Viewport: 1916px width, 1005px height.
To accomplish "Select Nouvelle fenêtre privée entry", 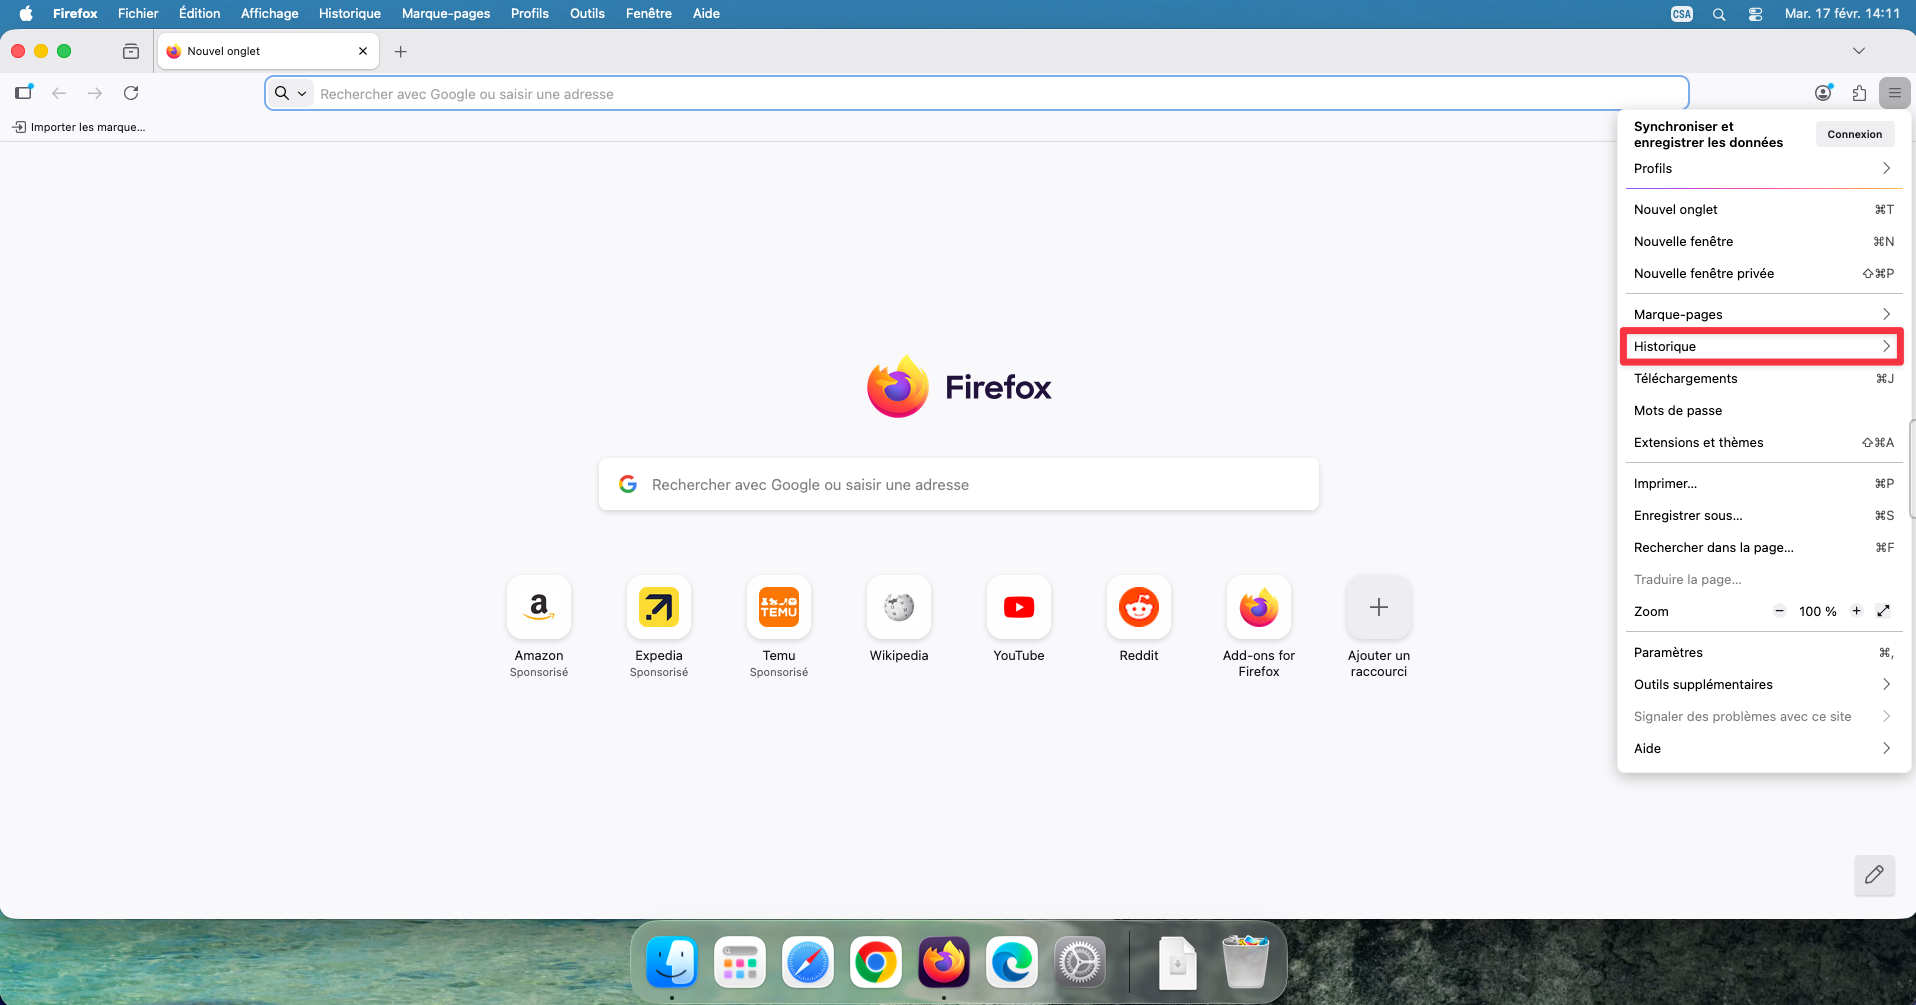I will pos(1764,273).
